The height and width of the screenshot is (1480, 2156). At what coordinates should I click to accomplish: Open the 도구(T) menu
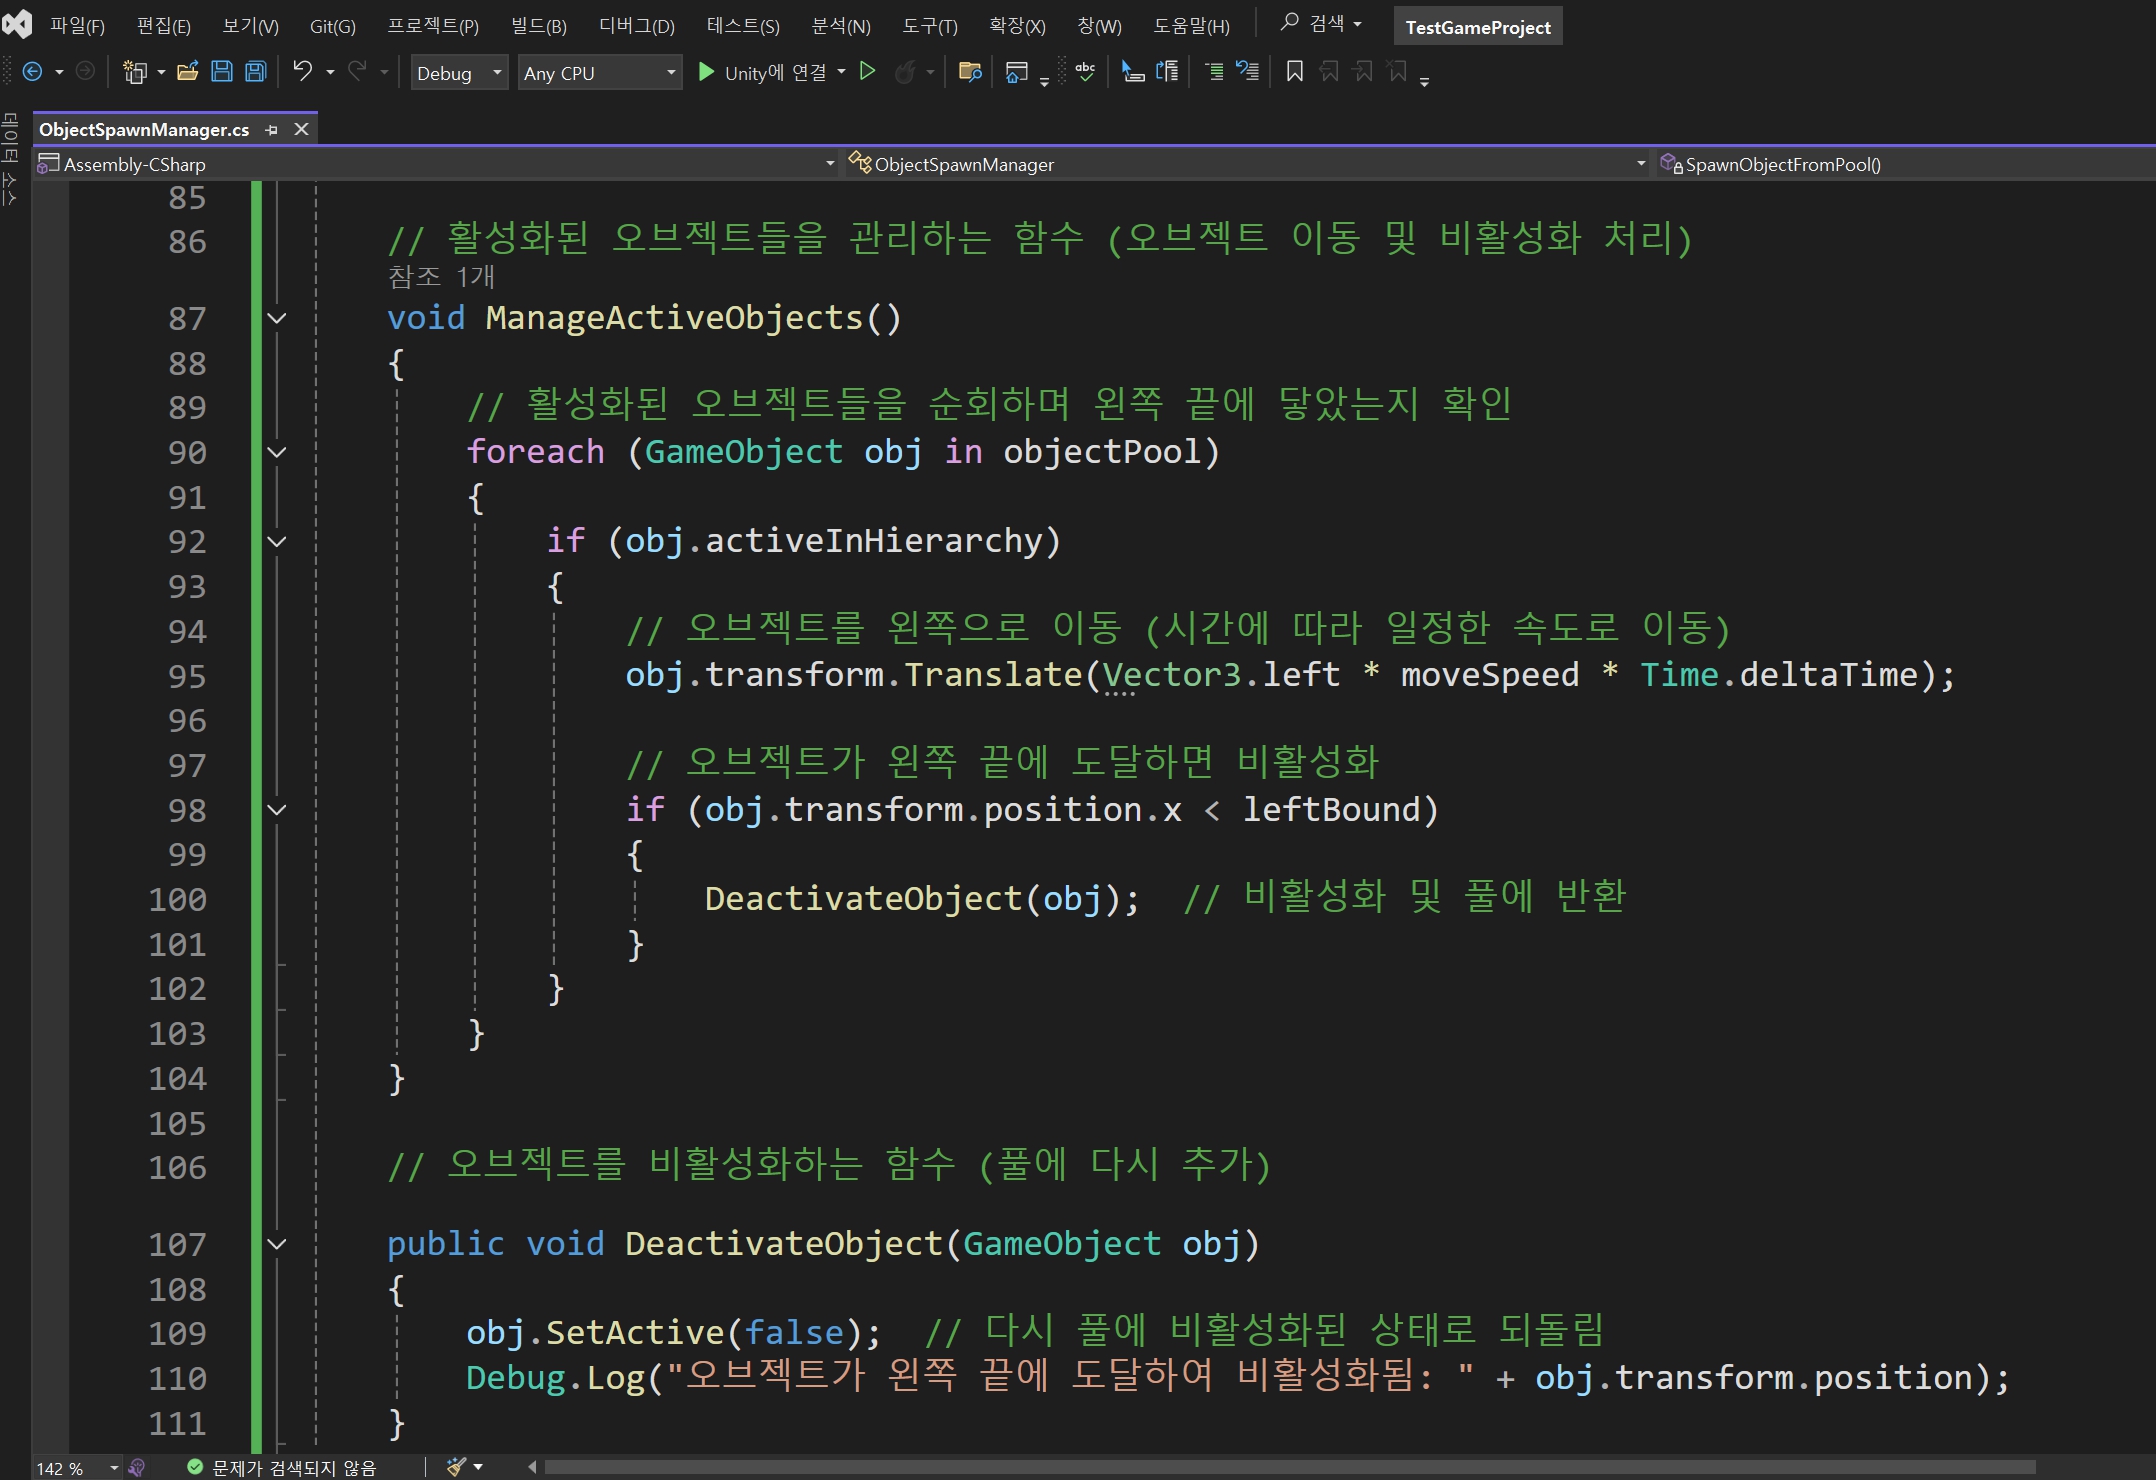click(929, 26)
